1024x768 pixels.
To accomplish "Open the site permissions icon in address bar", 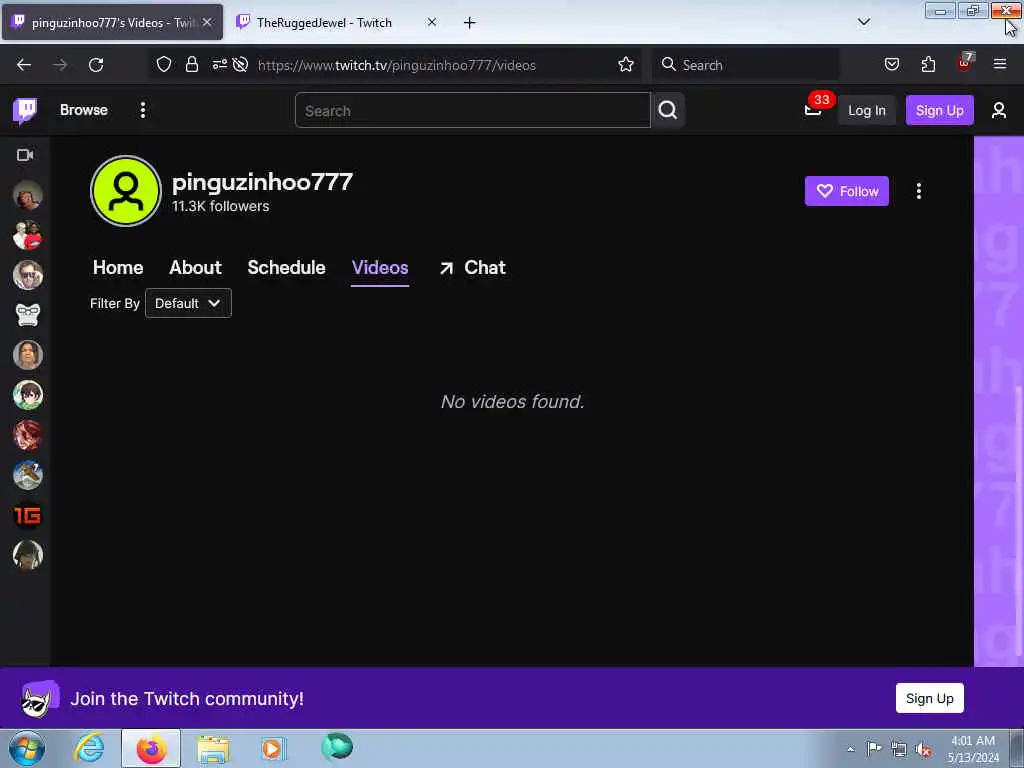I will coord(219,64).
